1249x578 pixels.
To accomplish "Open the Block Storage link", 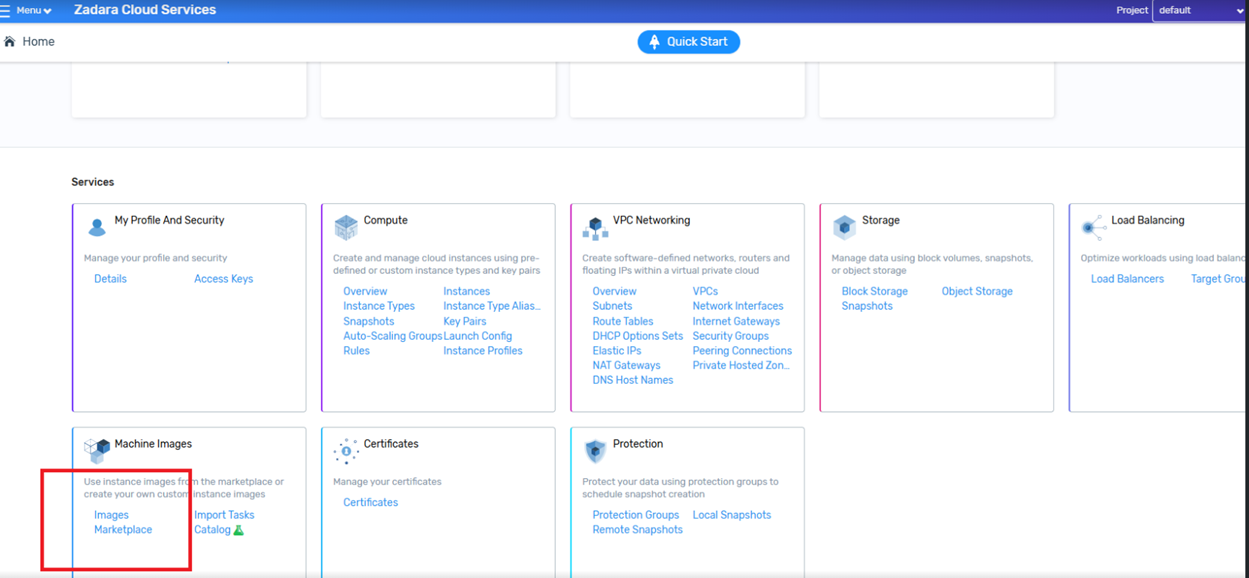I will [x=875, y=292].
